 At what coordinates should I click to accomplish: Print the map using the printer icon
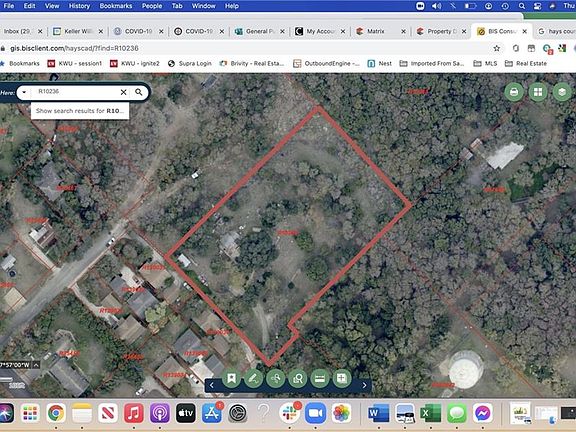(514, 92)
